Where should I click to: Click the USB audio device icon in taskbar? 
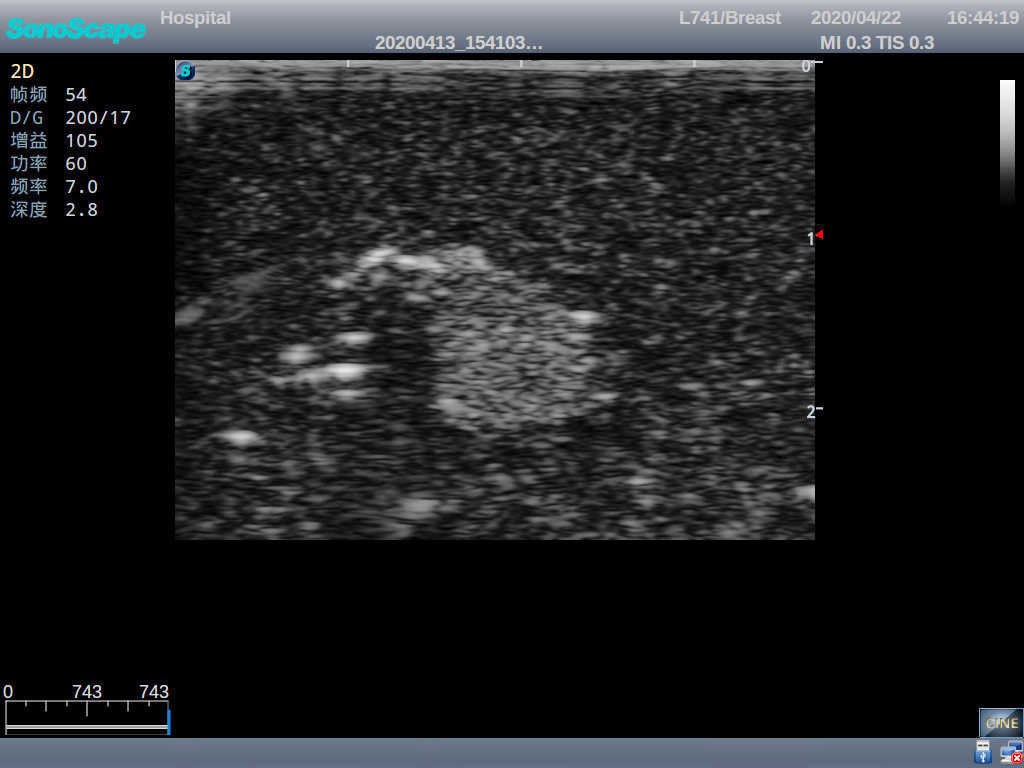[x=983, y=751]
